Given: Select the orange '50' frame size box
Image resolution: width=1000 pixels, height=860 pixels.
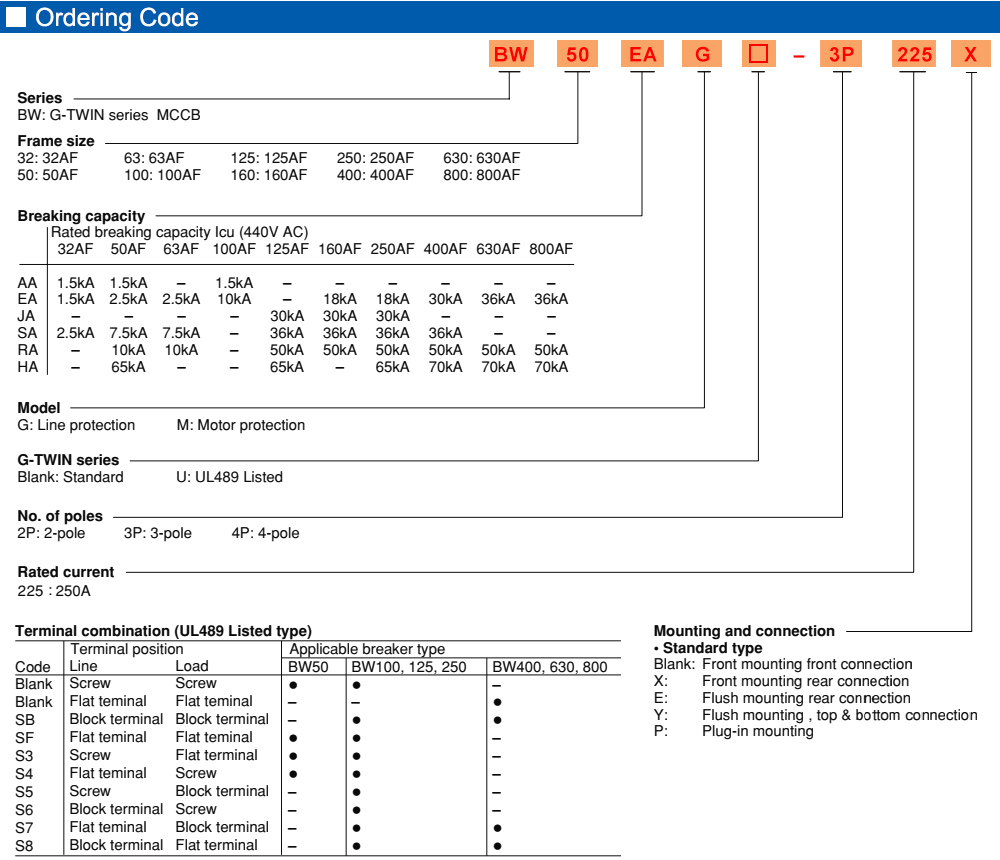Looking at the screenshot, I should coord(577,54).
